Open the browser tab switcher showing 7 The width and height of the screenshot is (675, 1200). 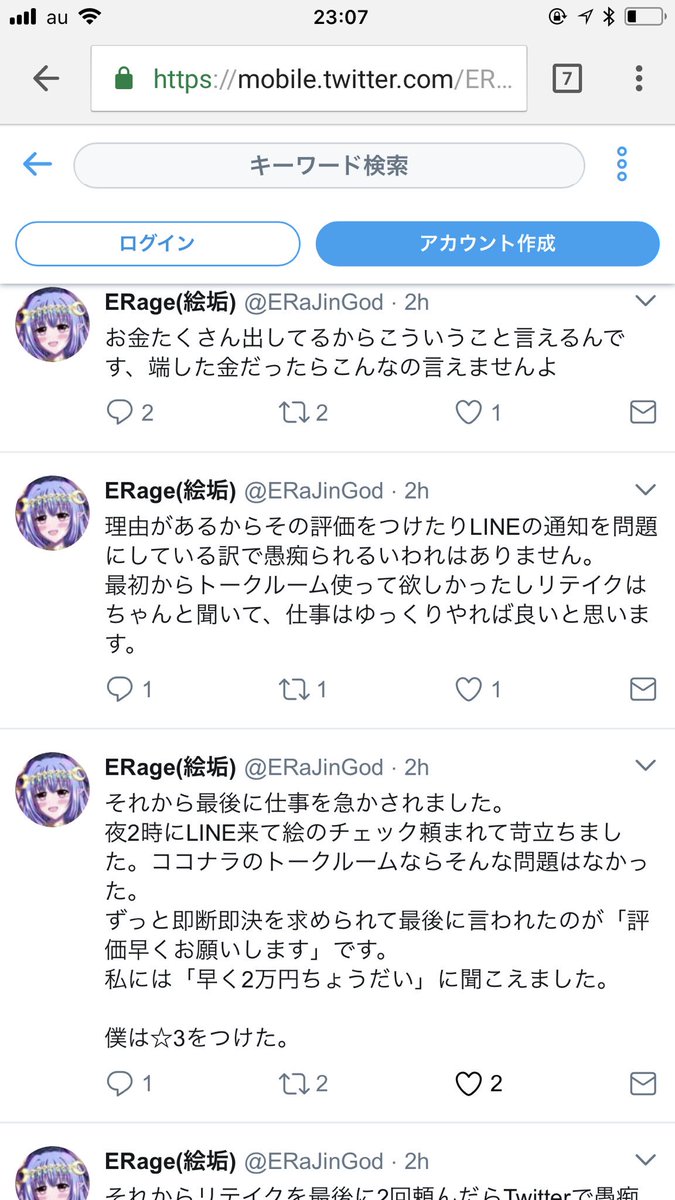point(567,79)
